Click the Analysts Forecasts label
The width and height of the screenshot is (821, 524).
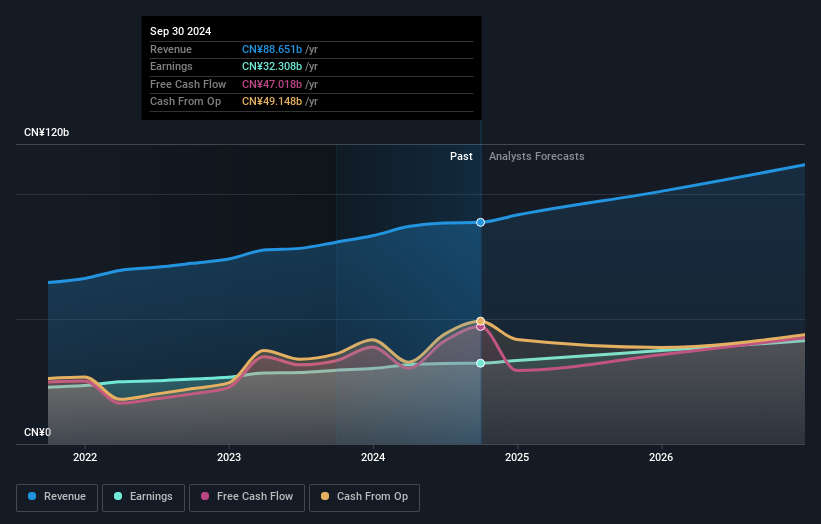coord(537,157)
